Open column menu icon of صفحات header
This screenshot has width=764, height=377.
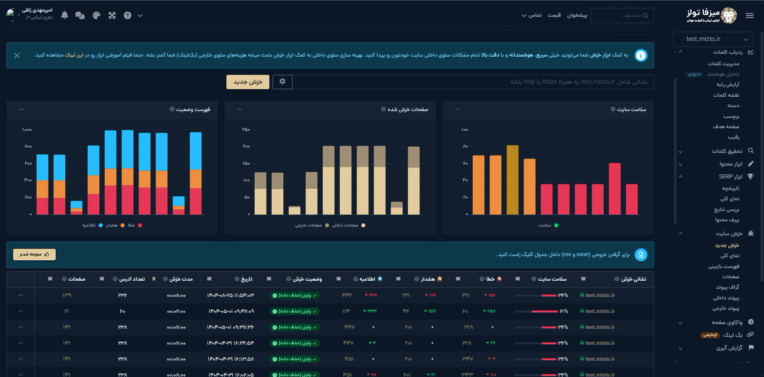50,279
